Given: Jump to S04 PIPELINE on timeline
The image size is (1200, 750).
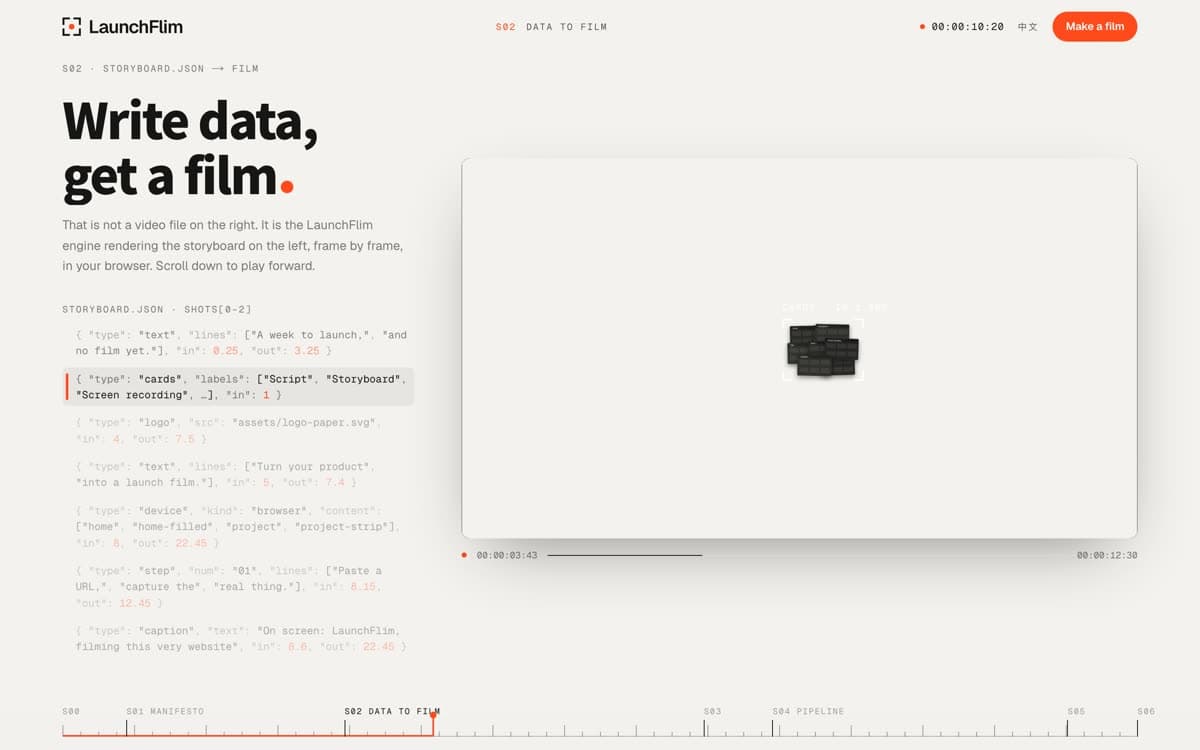Looking at the screenshot, I should 808,711.
